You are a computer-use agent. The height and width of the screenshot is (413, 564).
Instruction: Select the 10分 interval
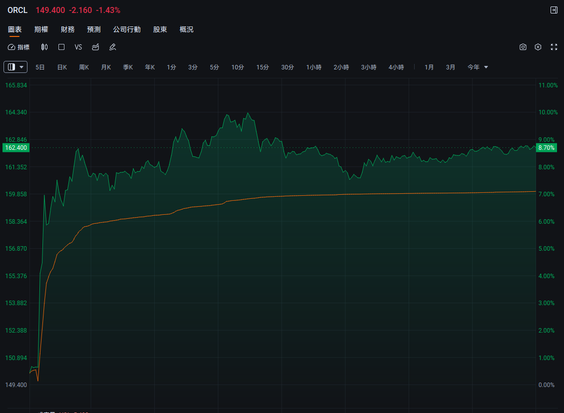(237, 67)
